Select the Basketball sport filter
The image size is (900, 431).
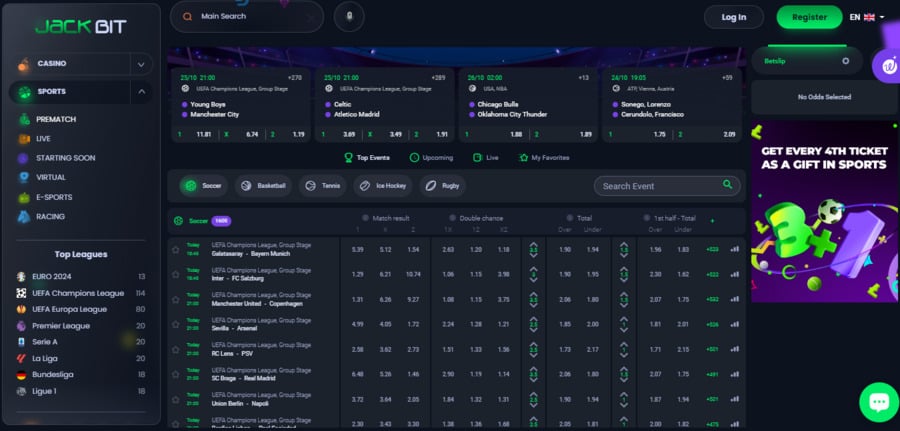pos(263,186)
